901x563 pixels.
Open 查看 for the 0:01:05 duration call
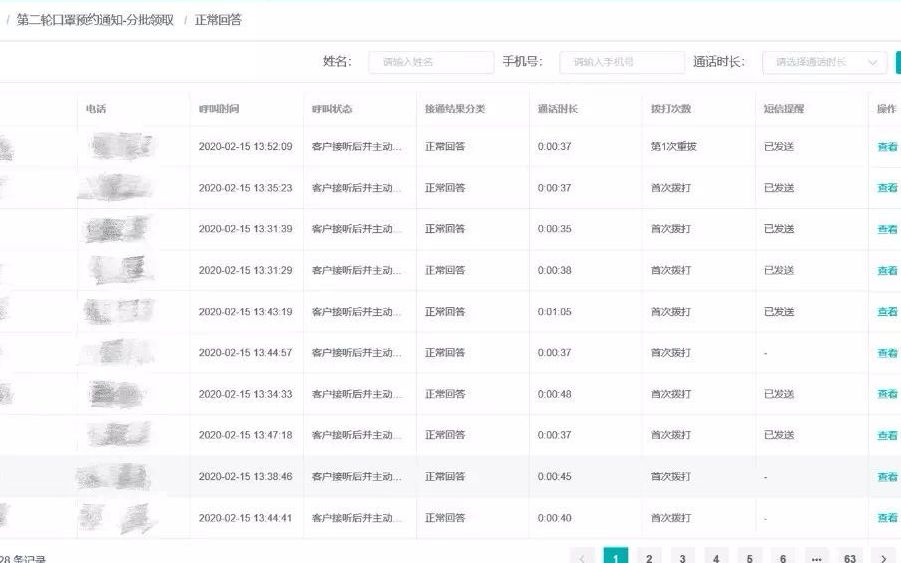pos(887,312)
